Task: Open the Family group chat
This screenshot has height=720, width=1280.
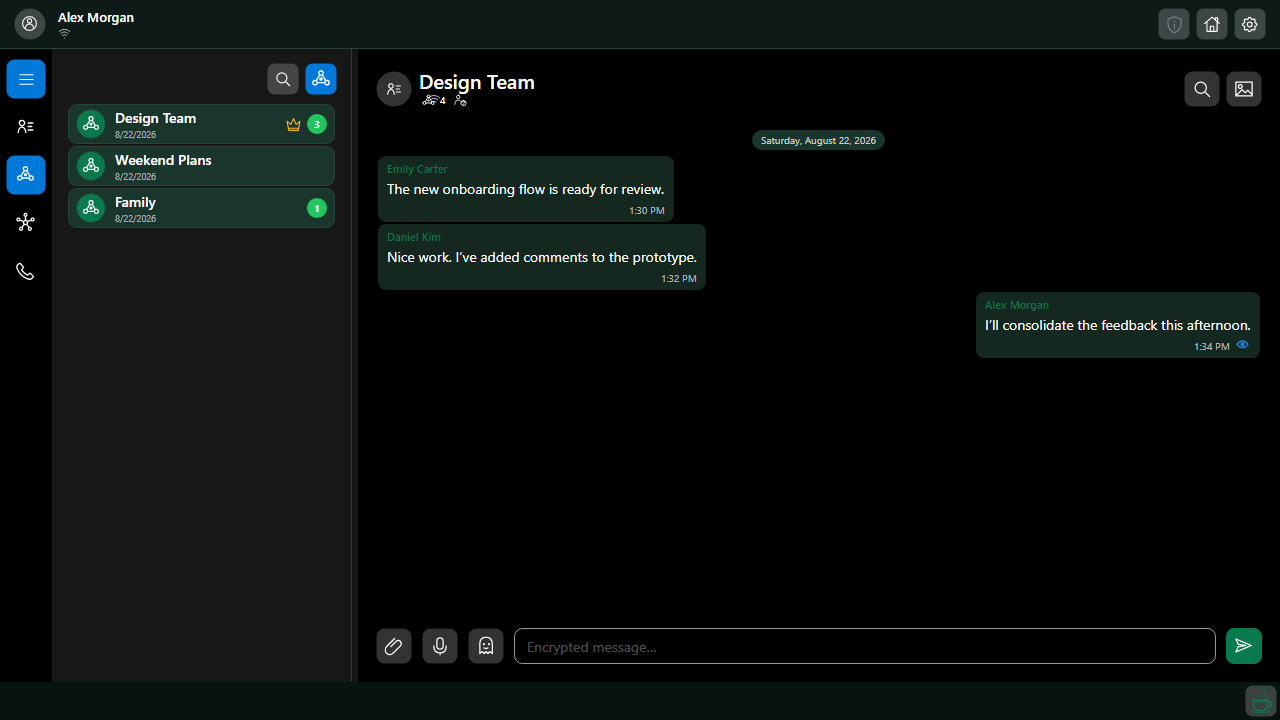Action: click(x=201, y=208)
